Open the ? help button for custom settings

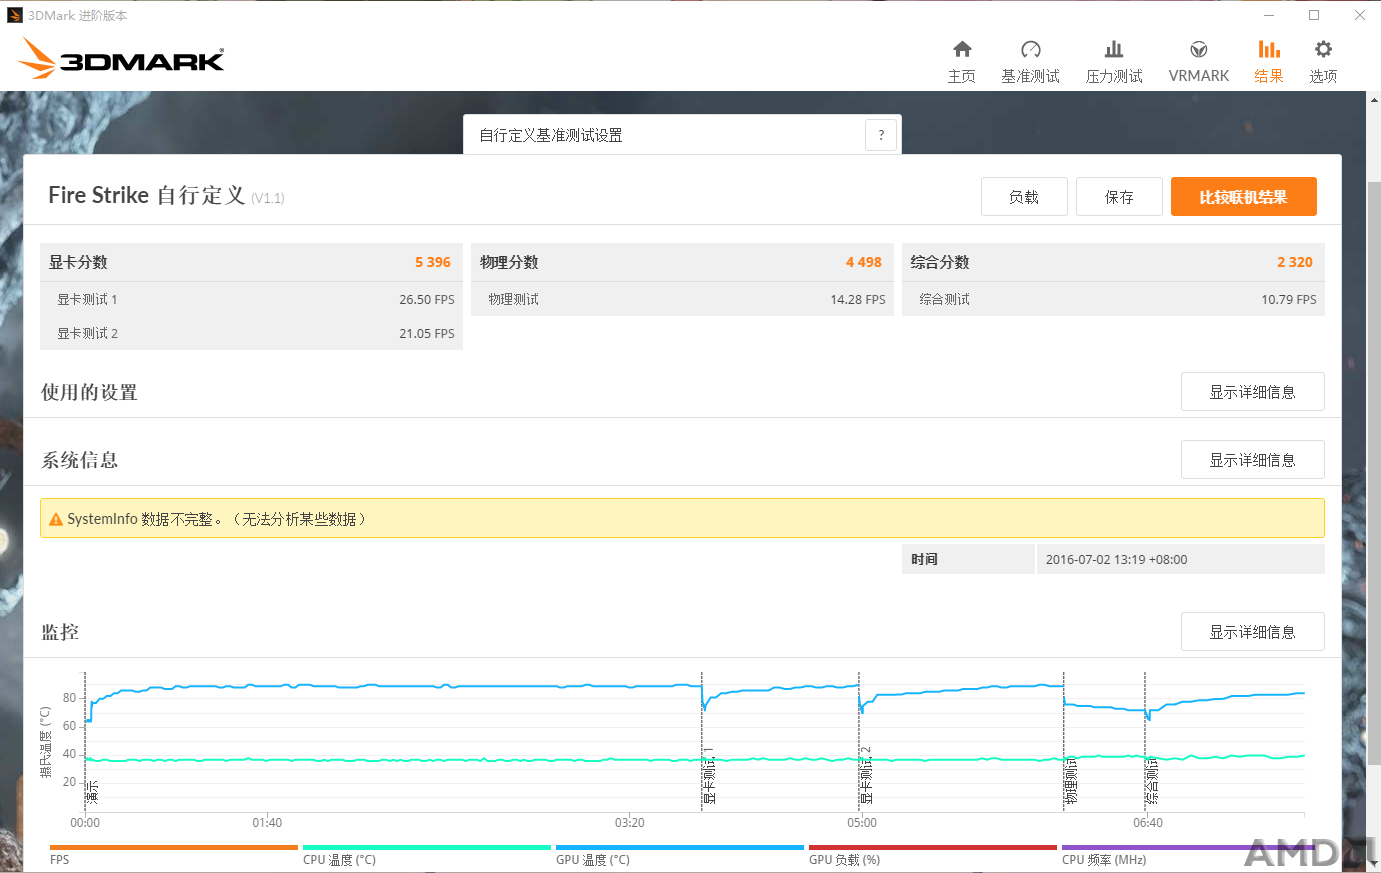point(881,135)
